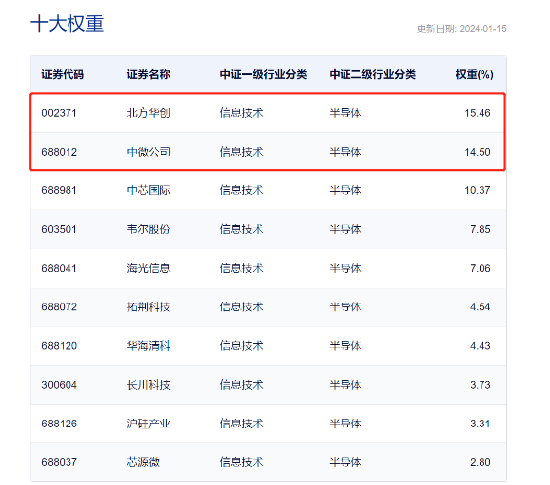The image size is (550, 485).
Task: Click stock code 688981
Action: coord(59,190)
